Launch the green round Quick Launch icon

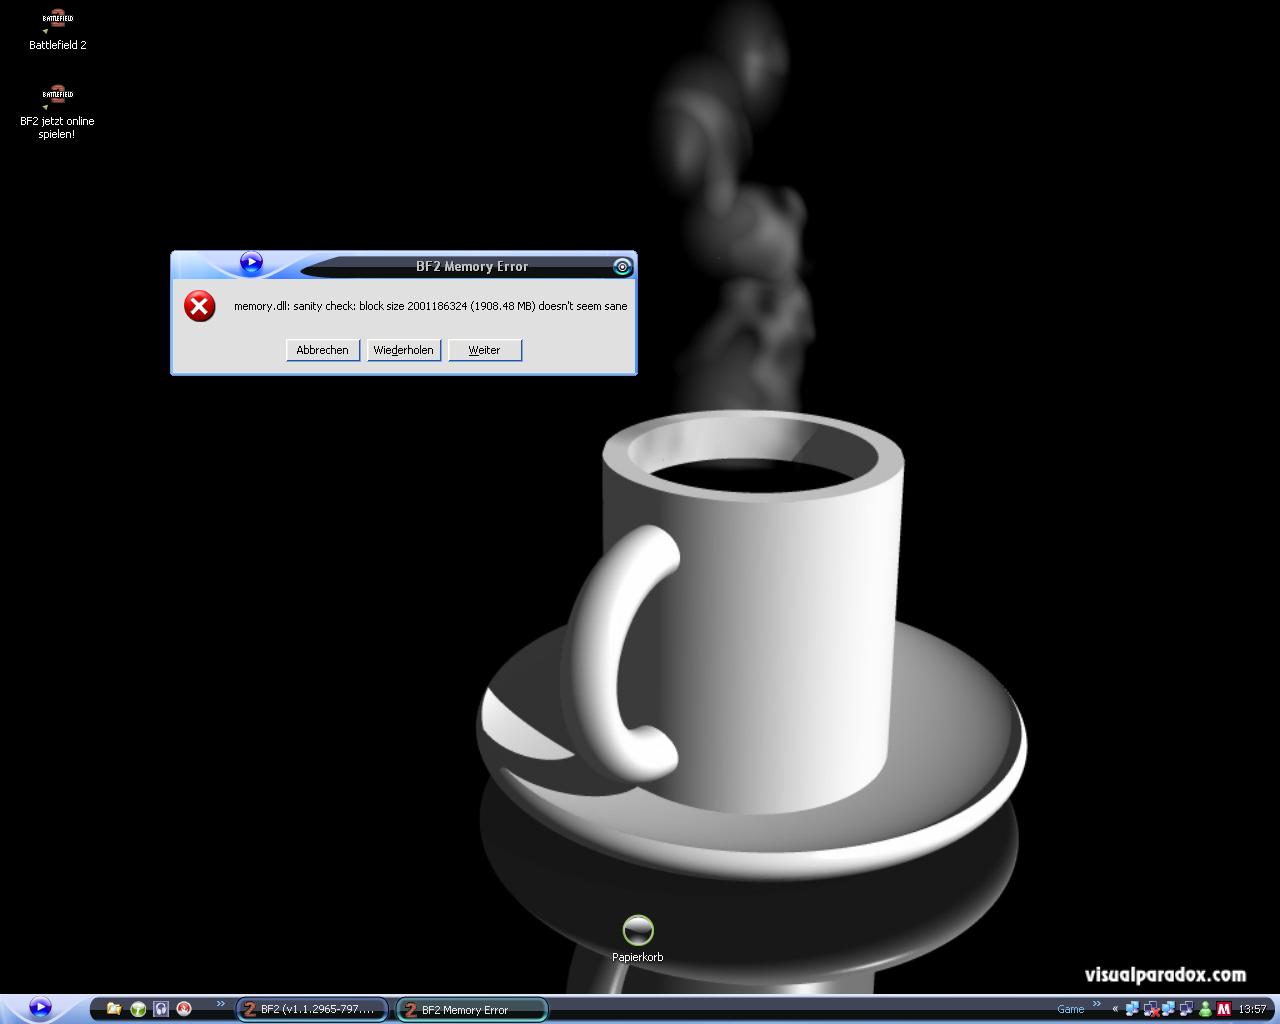click(138, 1009)
